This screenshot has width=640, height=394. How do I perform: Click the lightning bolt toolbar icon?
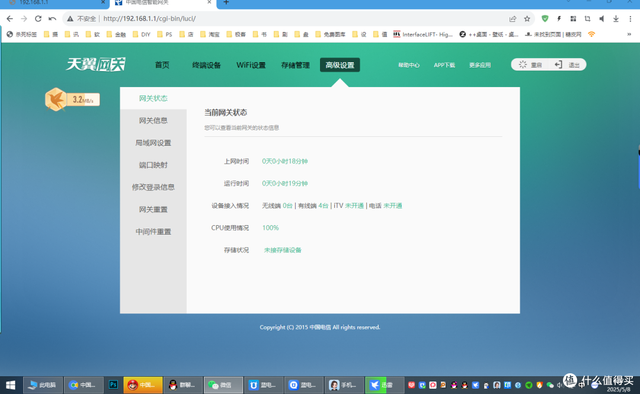pyautogui.click(x=559, y=19)
